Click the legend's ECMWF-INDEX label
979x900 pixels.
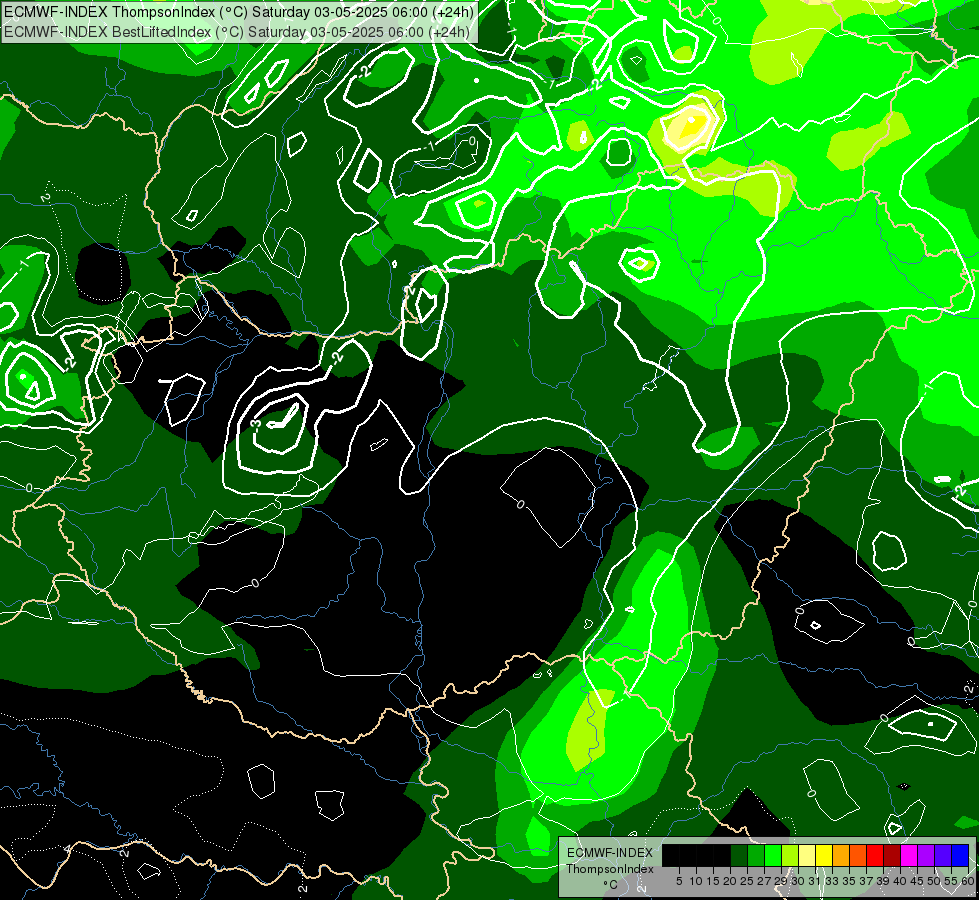tap(610, 853)
